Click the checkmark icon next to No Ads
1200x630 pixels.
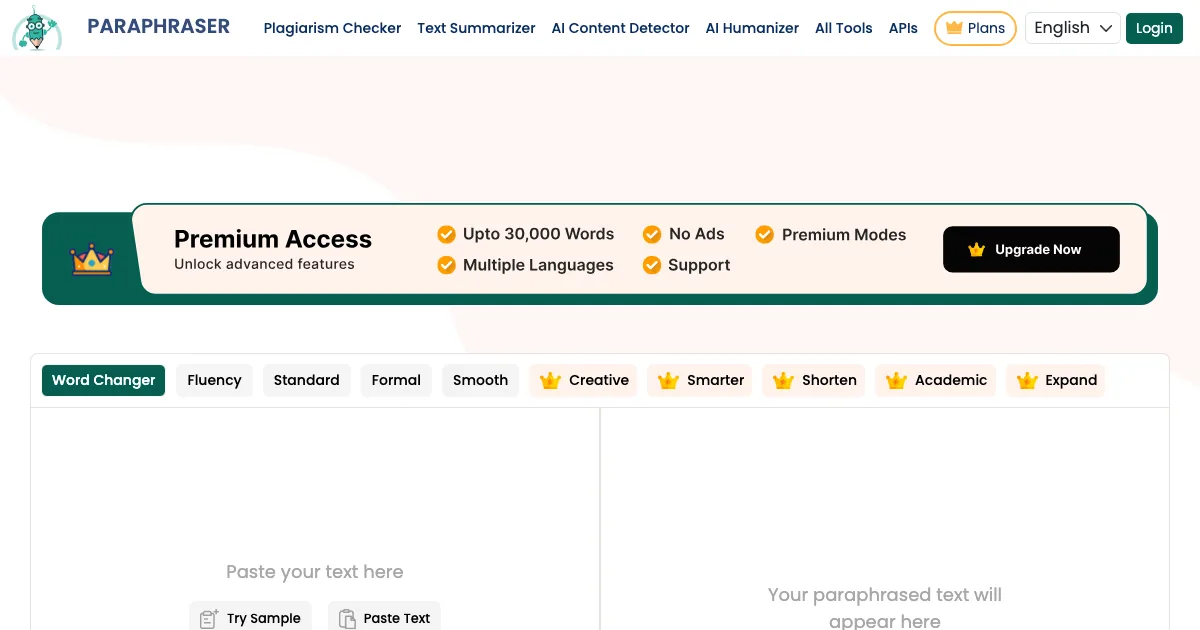pos(651,234)
